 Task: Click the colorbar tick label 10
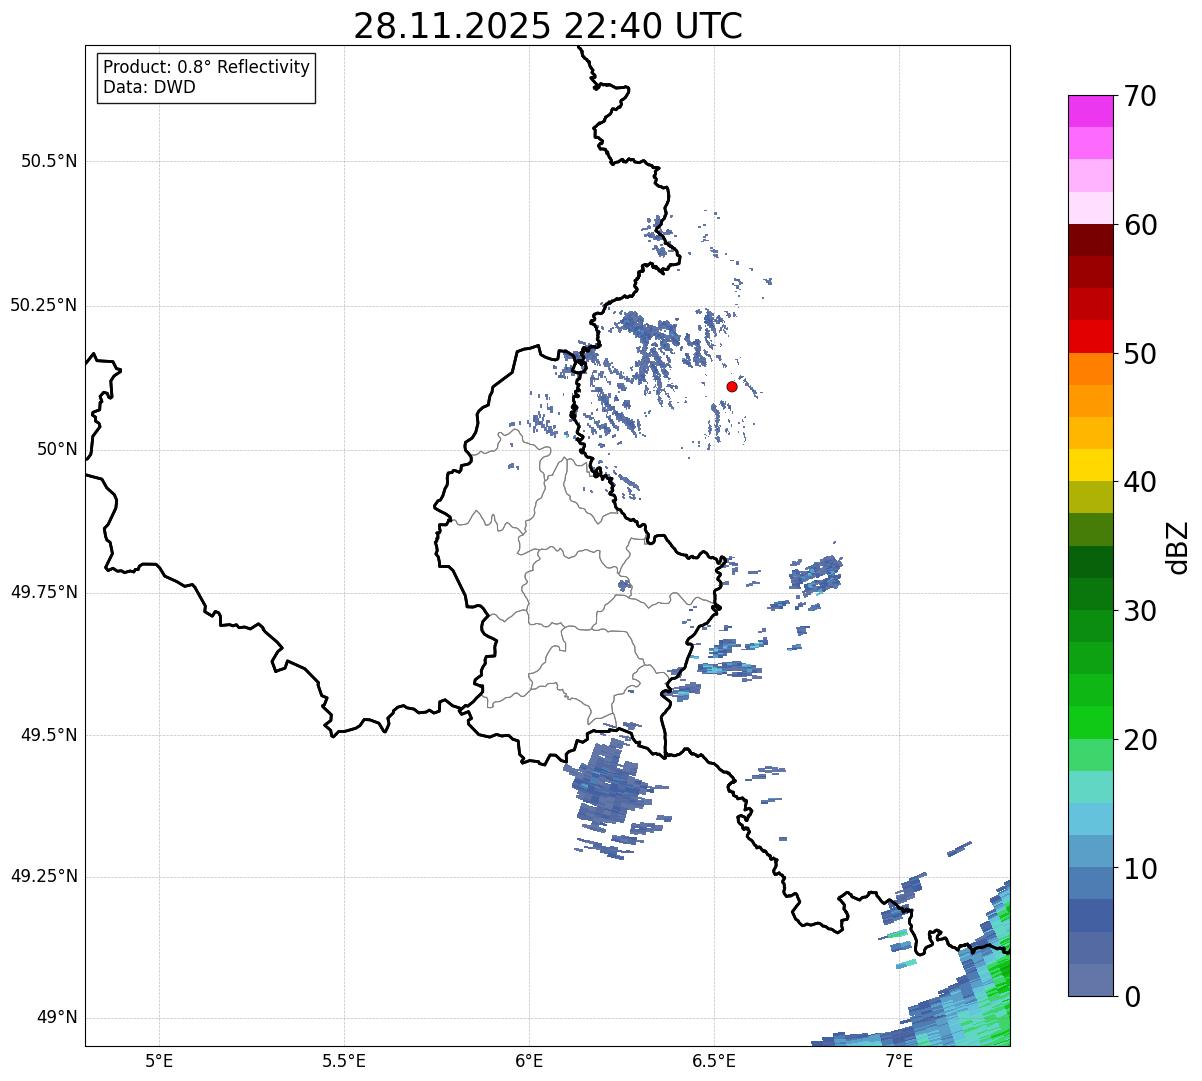pos(1139,869)
